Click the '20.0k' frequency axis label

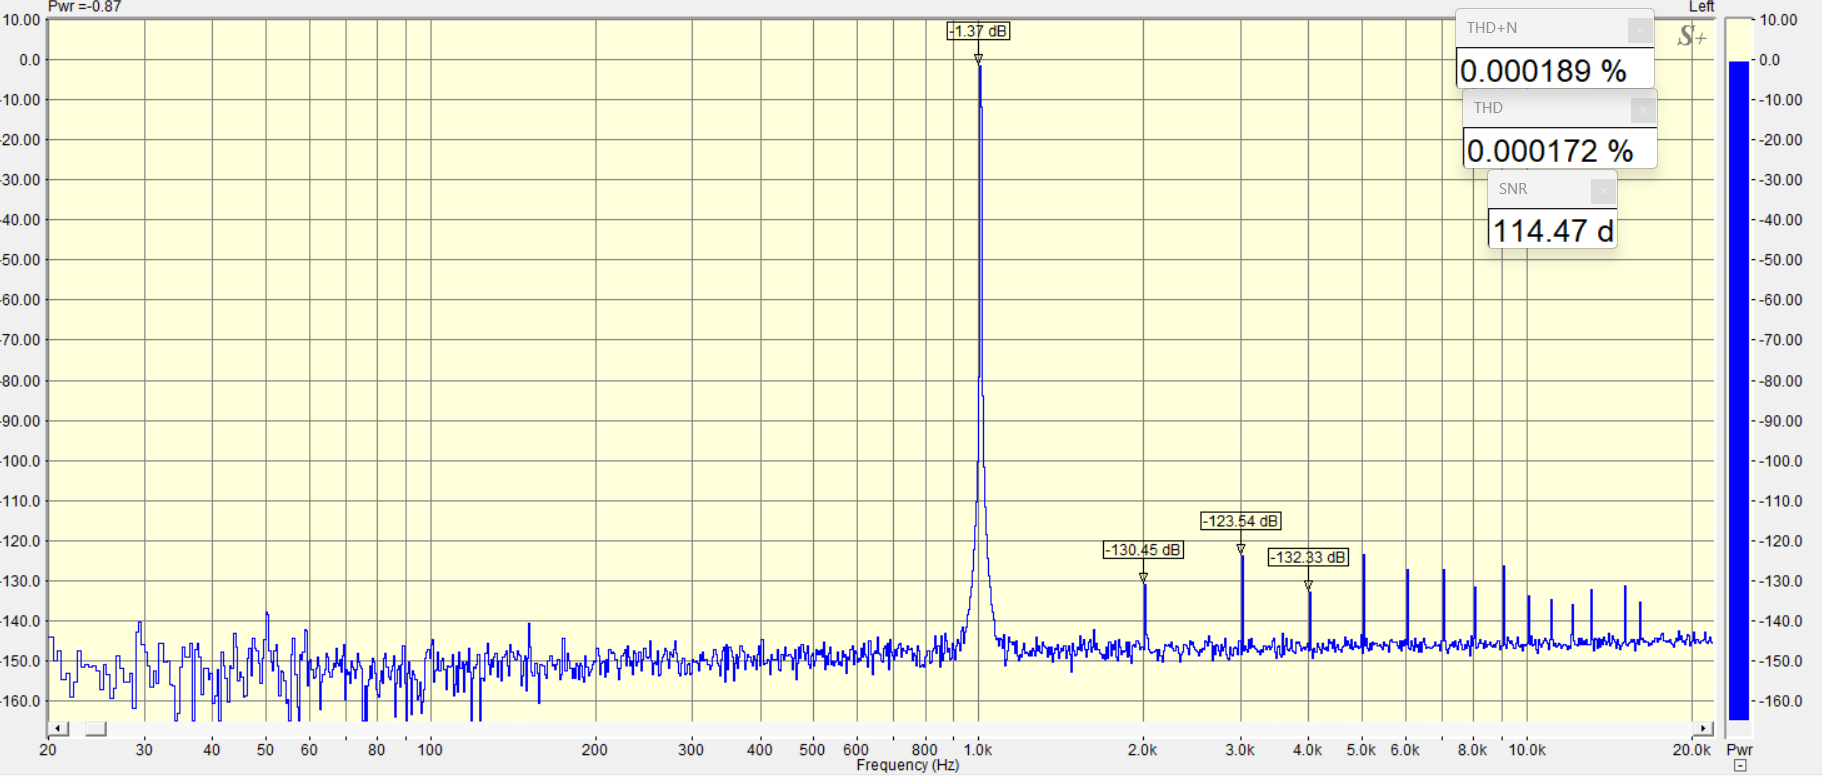[x=1692, y=750]
